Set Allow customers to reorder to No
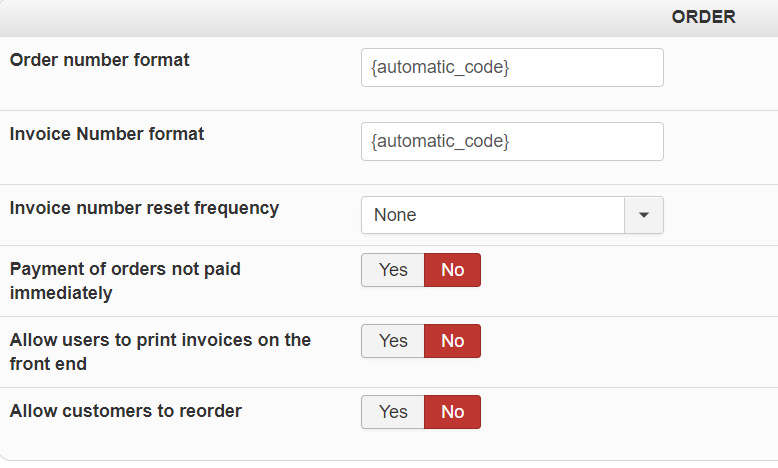The height and width of the screenshot is (468, 778). [x=452, y=412]
